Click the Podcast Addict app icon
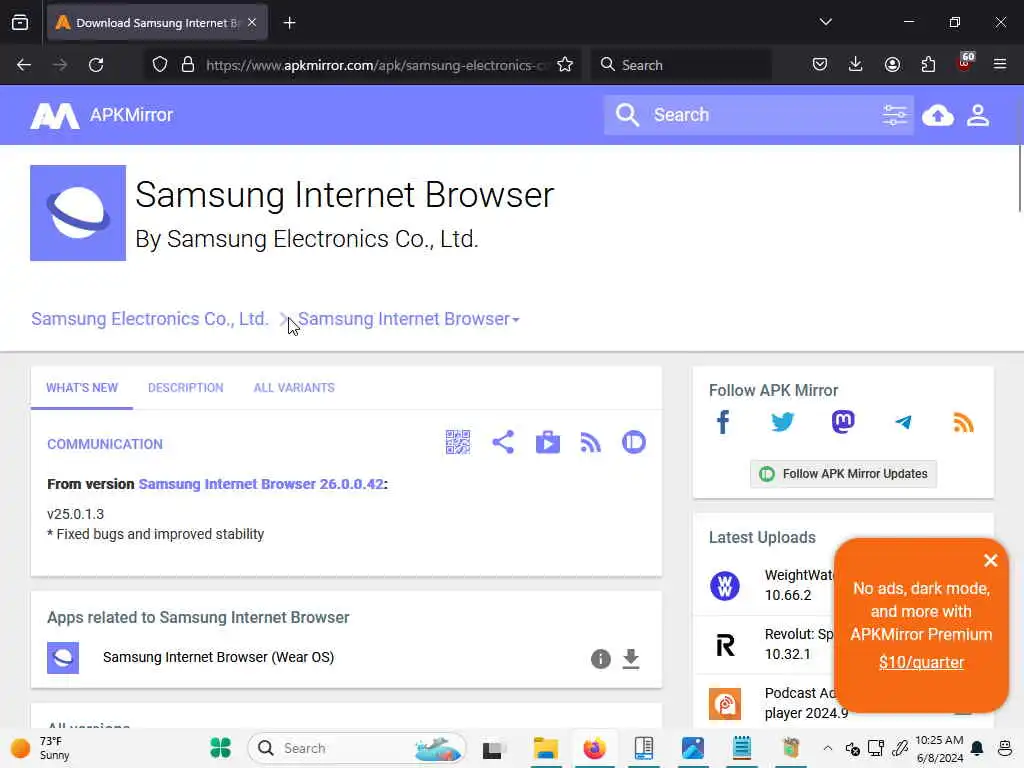This screenshot has width=1024, height=768. (725, 703)
